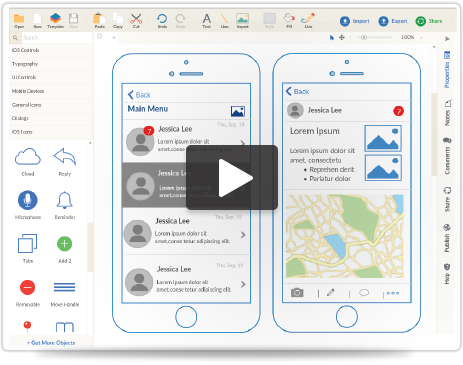Open the Properties side tab
The width and height of the screenshot is (463, 365).
(x=447, y=70)
